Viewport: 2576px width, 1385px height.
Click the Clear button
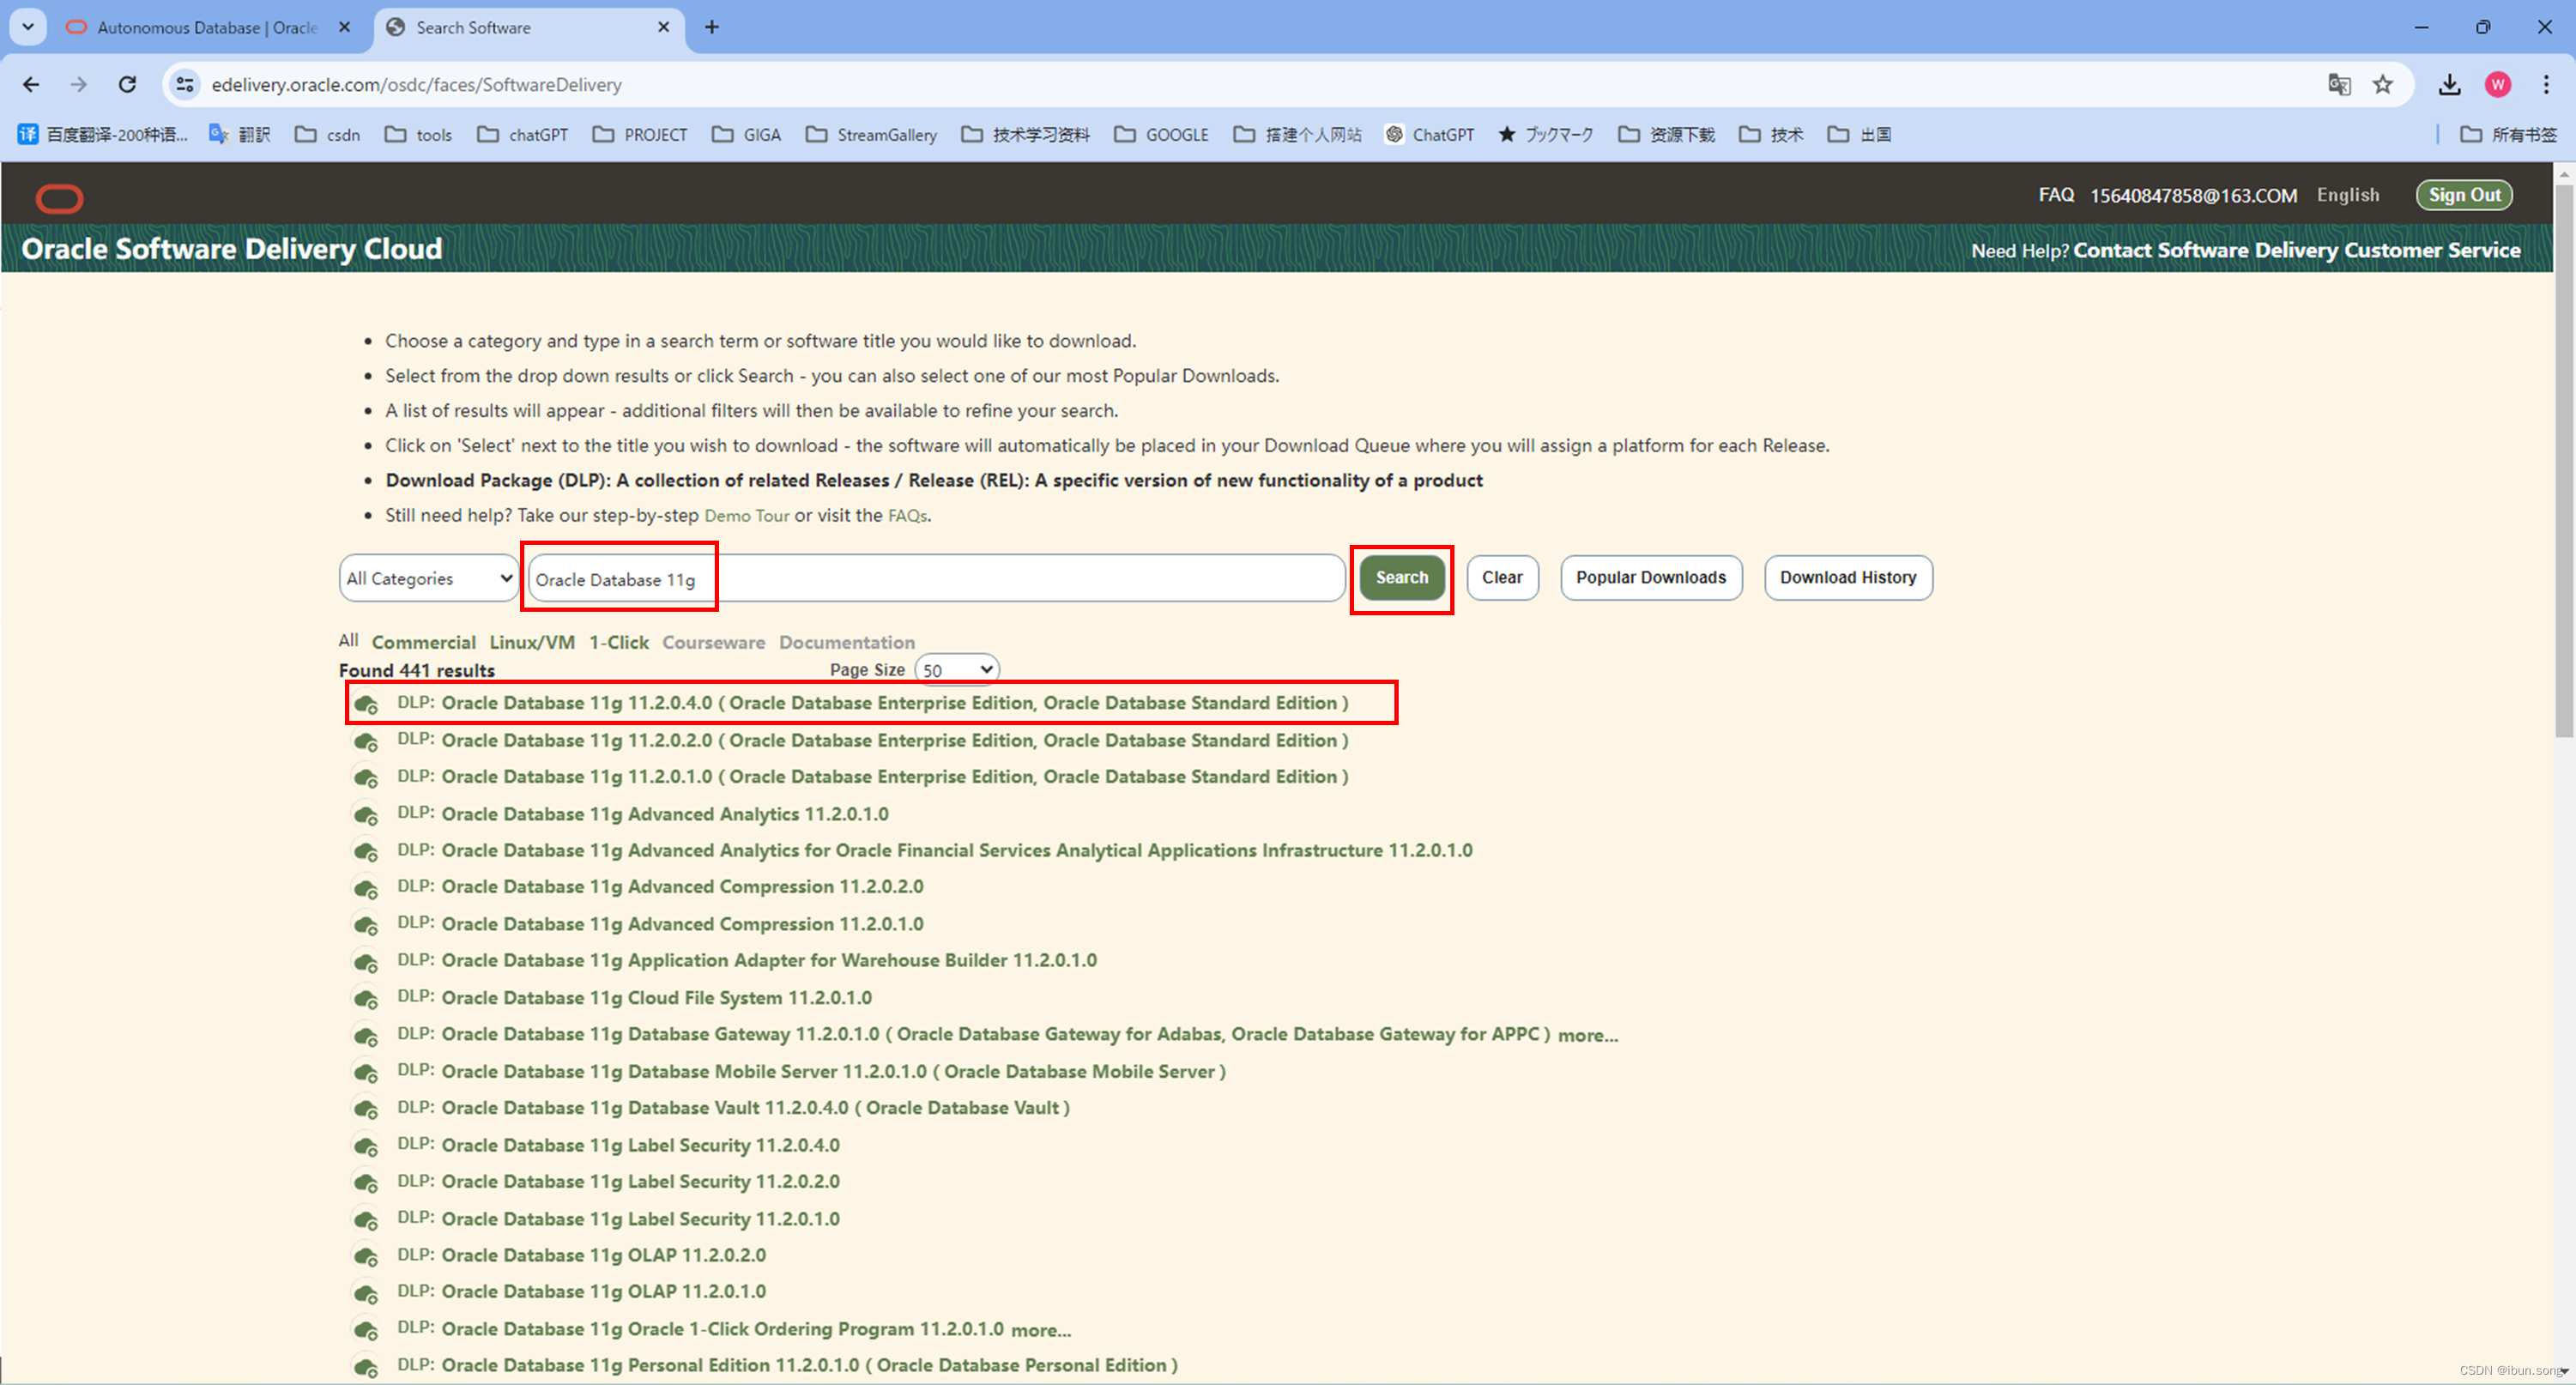pyautogui.click(x=1502, y=577)
